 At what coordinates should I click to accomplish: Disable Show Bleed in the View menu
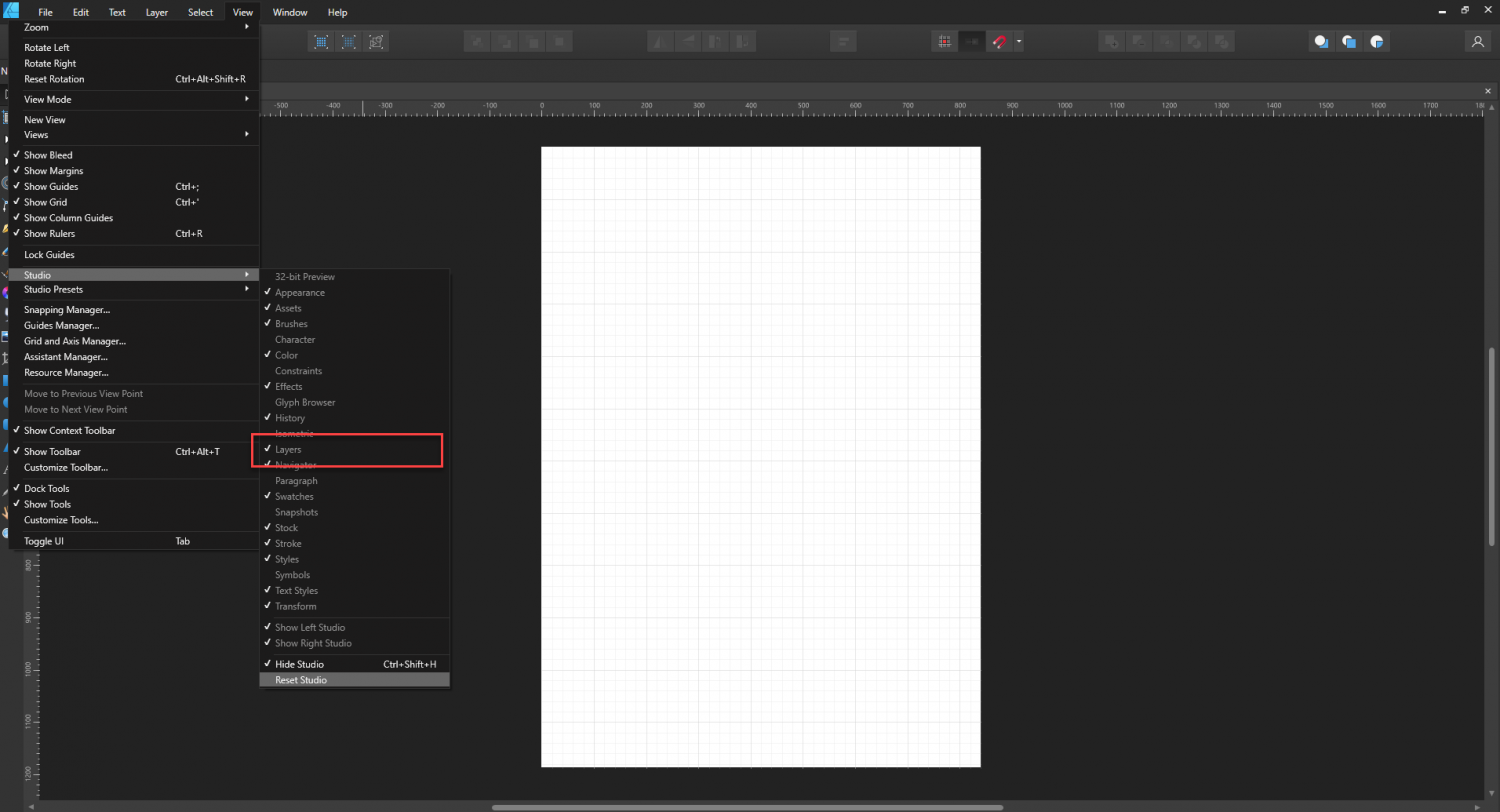(x=47, y=155)
